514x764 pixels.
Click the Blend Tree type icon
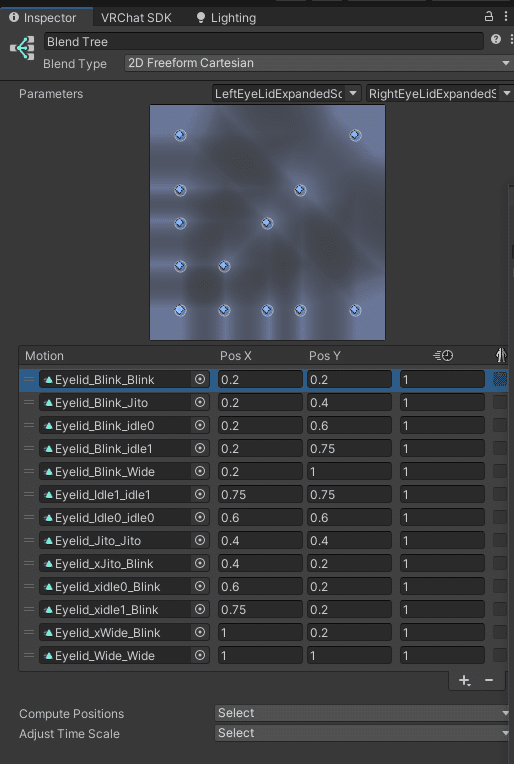point(22,48)
